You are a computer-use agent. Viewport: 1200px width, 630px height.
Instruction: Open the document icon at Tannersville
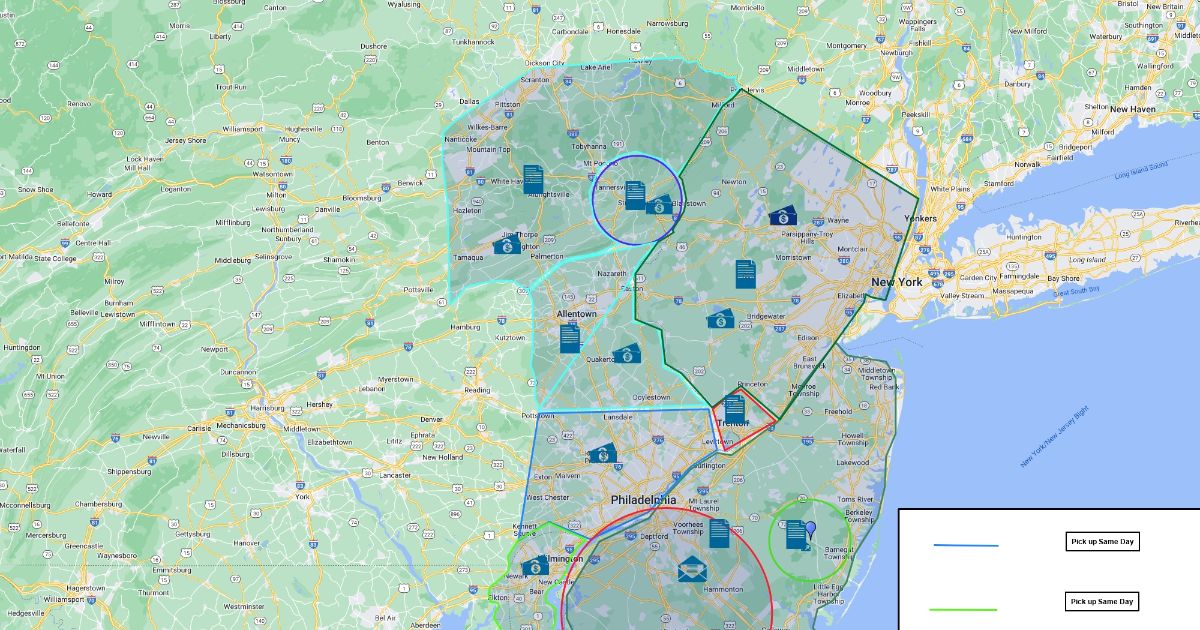click(x=635, y=195)
